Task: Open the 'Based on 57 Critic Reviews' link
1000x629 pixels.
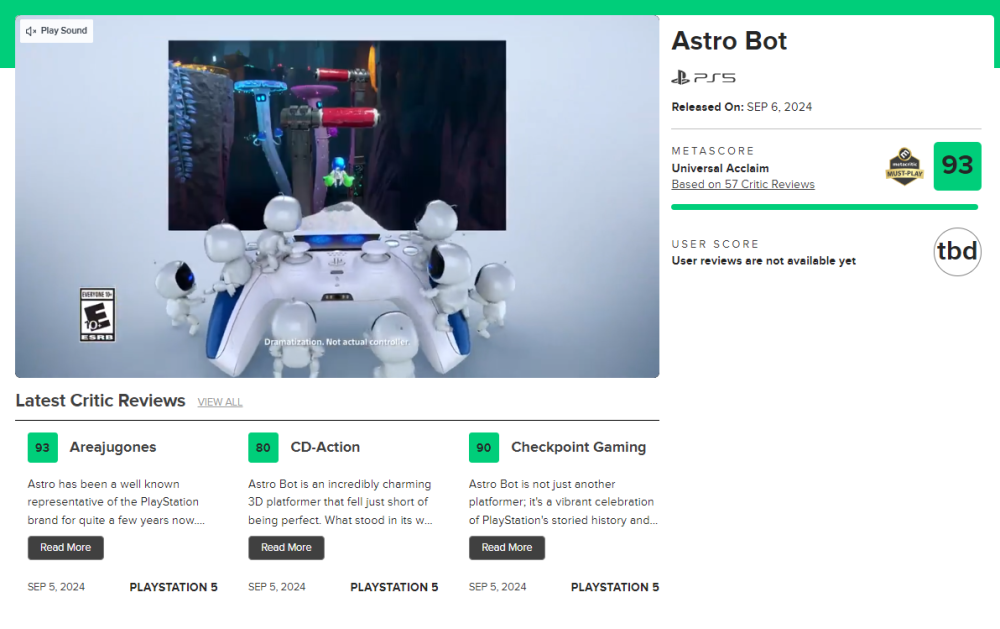Action: point(743,184)
